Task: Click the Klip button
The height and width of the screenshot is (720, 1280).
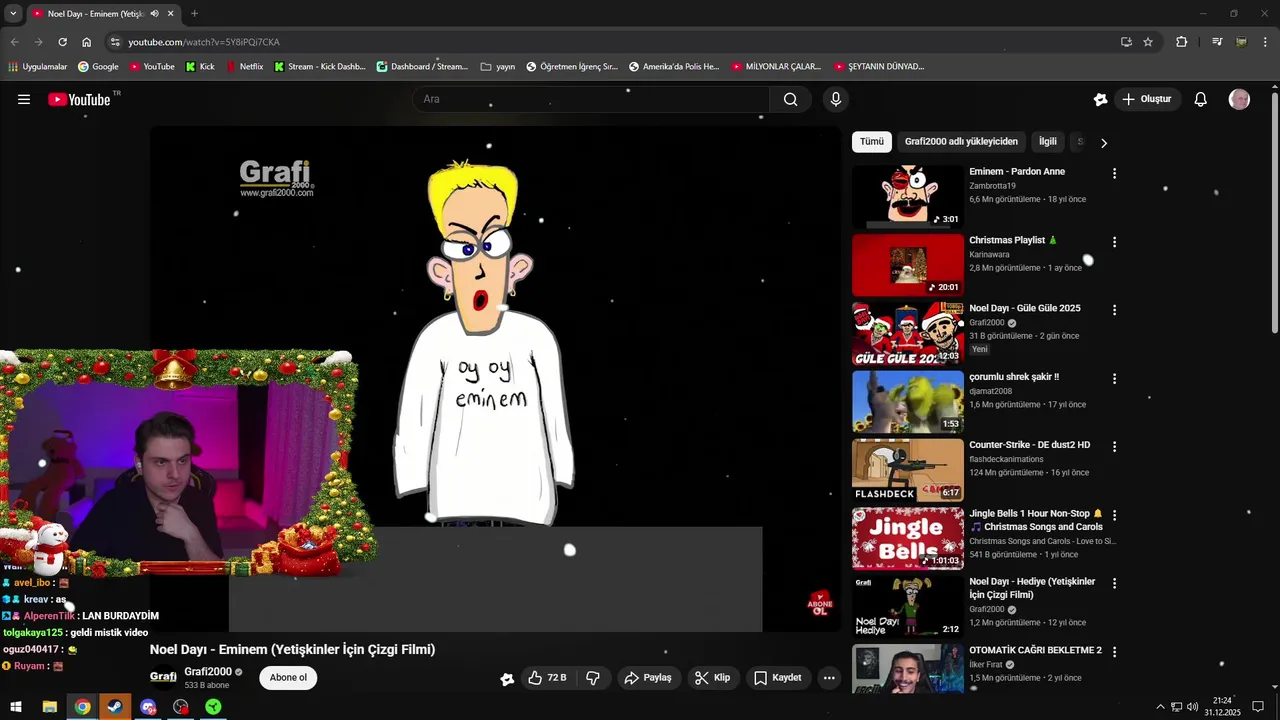Action: click(712, 678)
